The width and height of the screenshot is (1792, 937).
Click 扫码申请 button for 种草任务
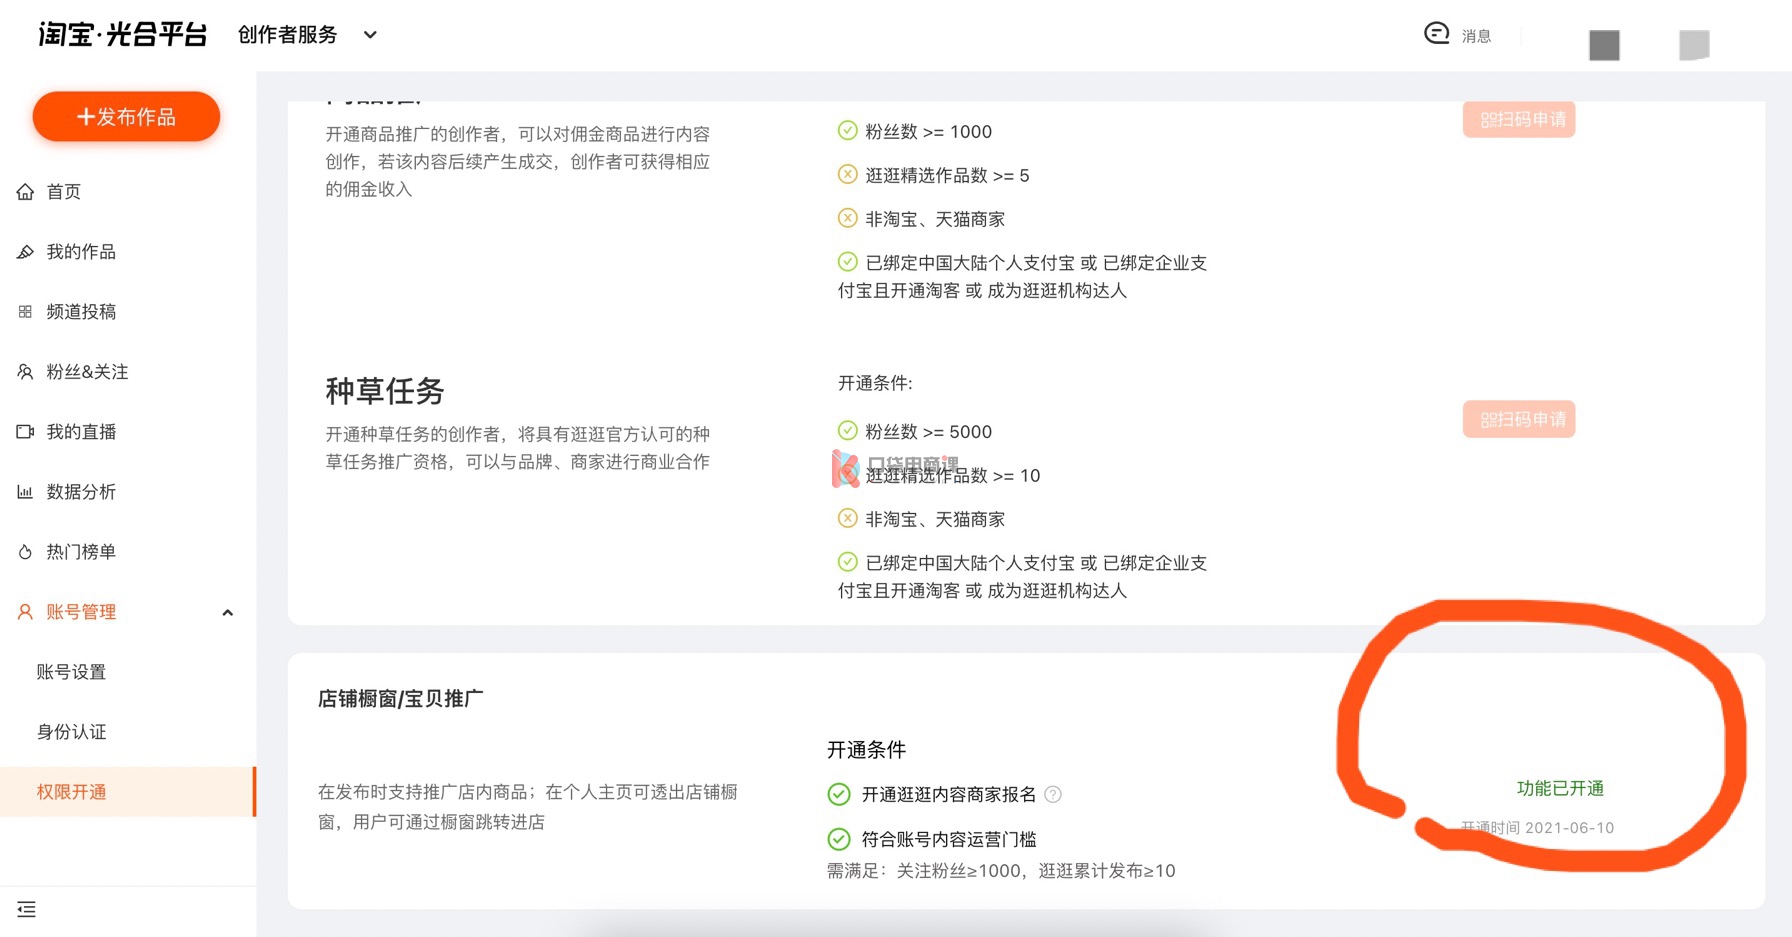pyautogui.click(x=1519, y=419)
